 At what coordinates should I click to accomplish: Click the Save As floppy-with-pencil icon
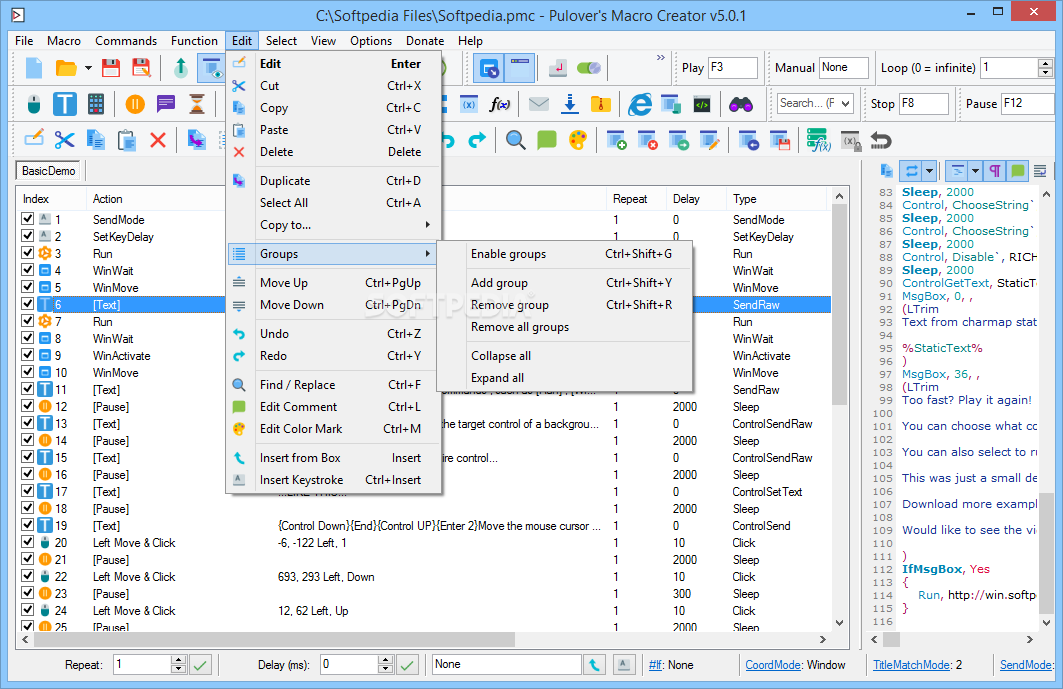coord(141,68)
